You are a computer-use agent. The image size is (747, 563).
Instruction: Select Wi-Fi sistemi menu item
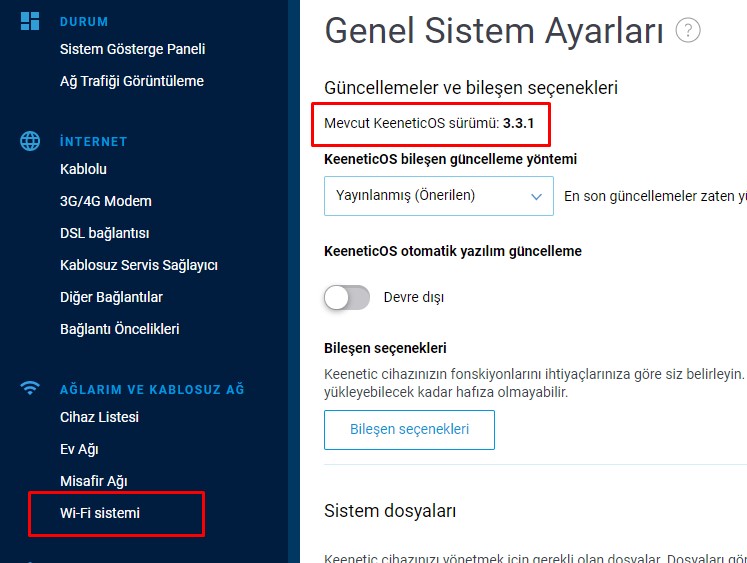pyautogui.click(x=100, y=513)
